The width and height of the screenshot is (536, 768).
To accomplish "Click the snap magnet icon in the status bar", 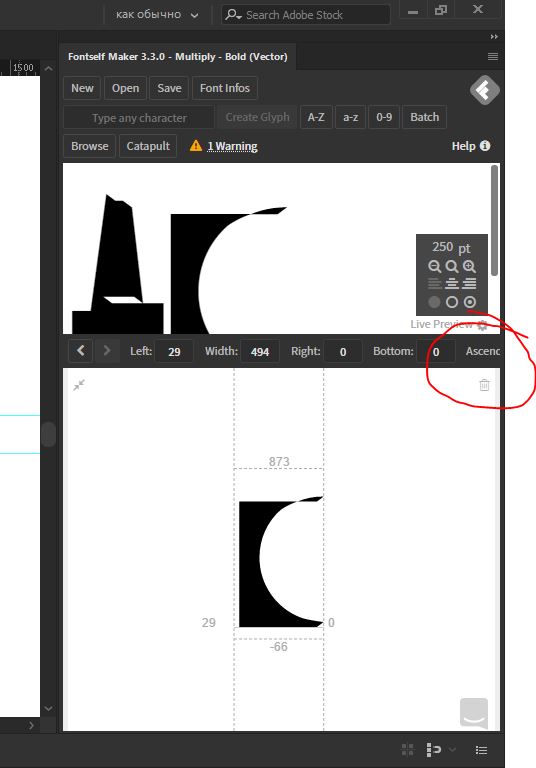I will click(x=434, y=749).
